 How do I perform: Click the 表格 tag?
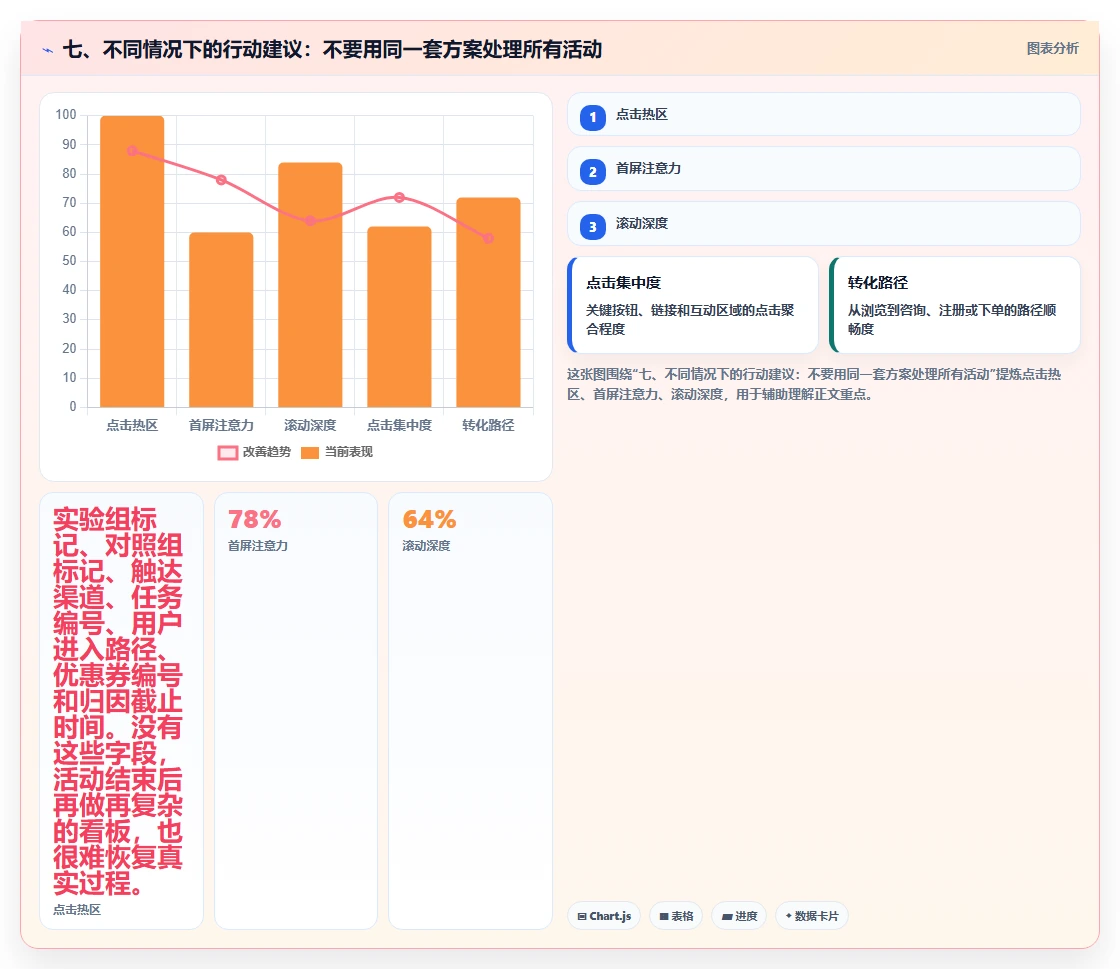(676, 916)
